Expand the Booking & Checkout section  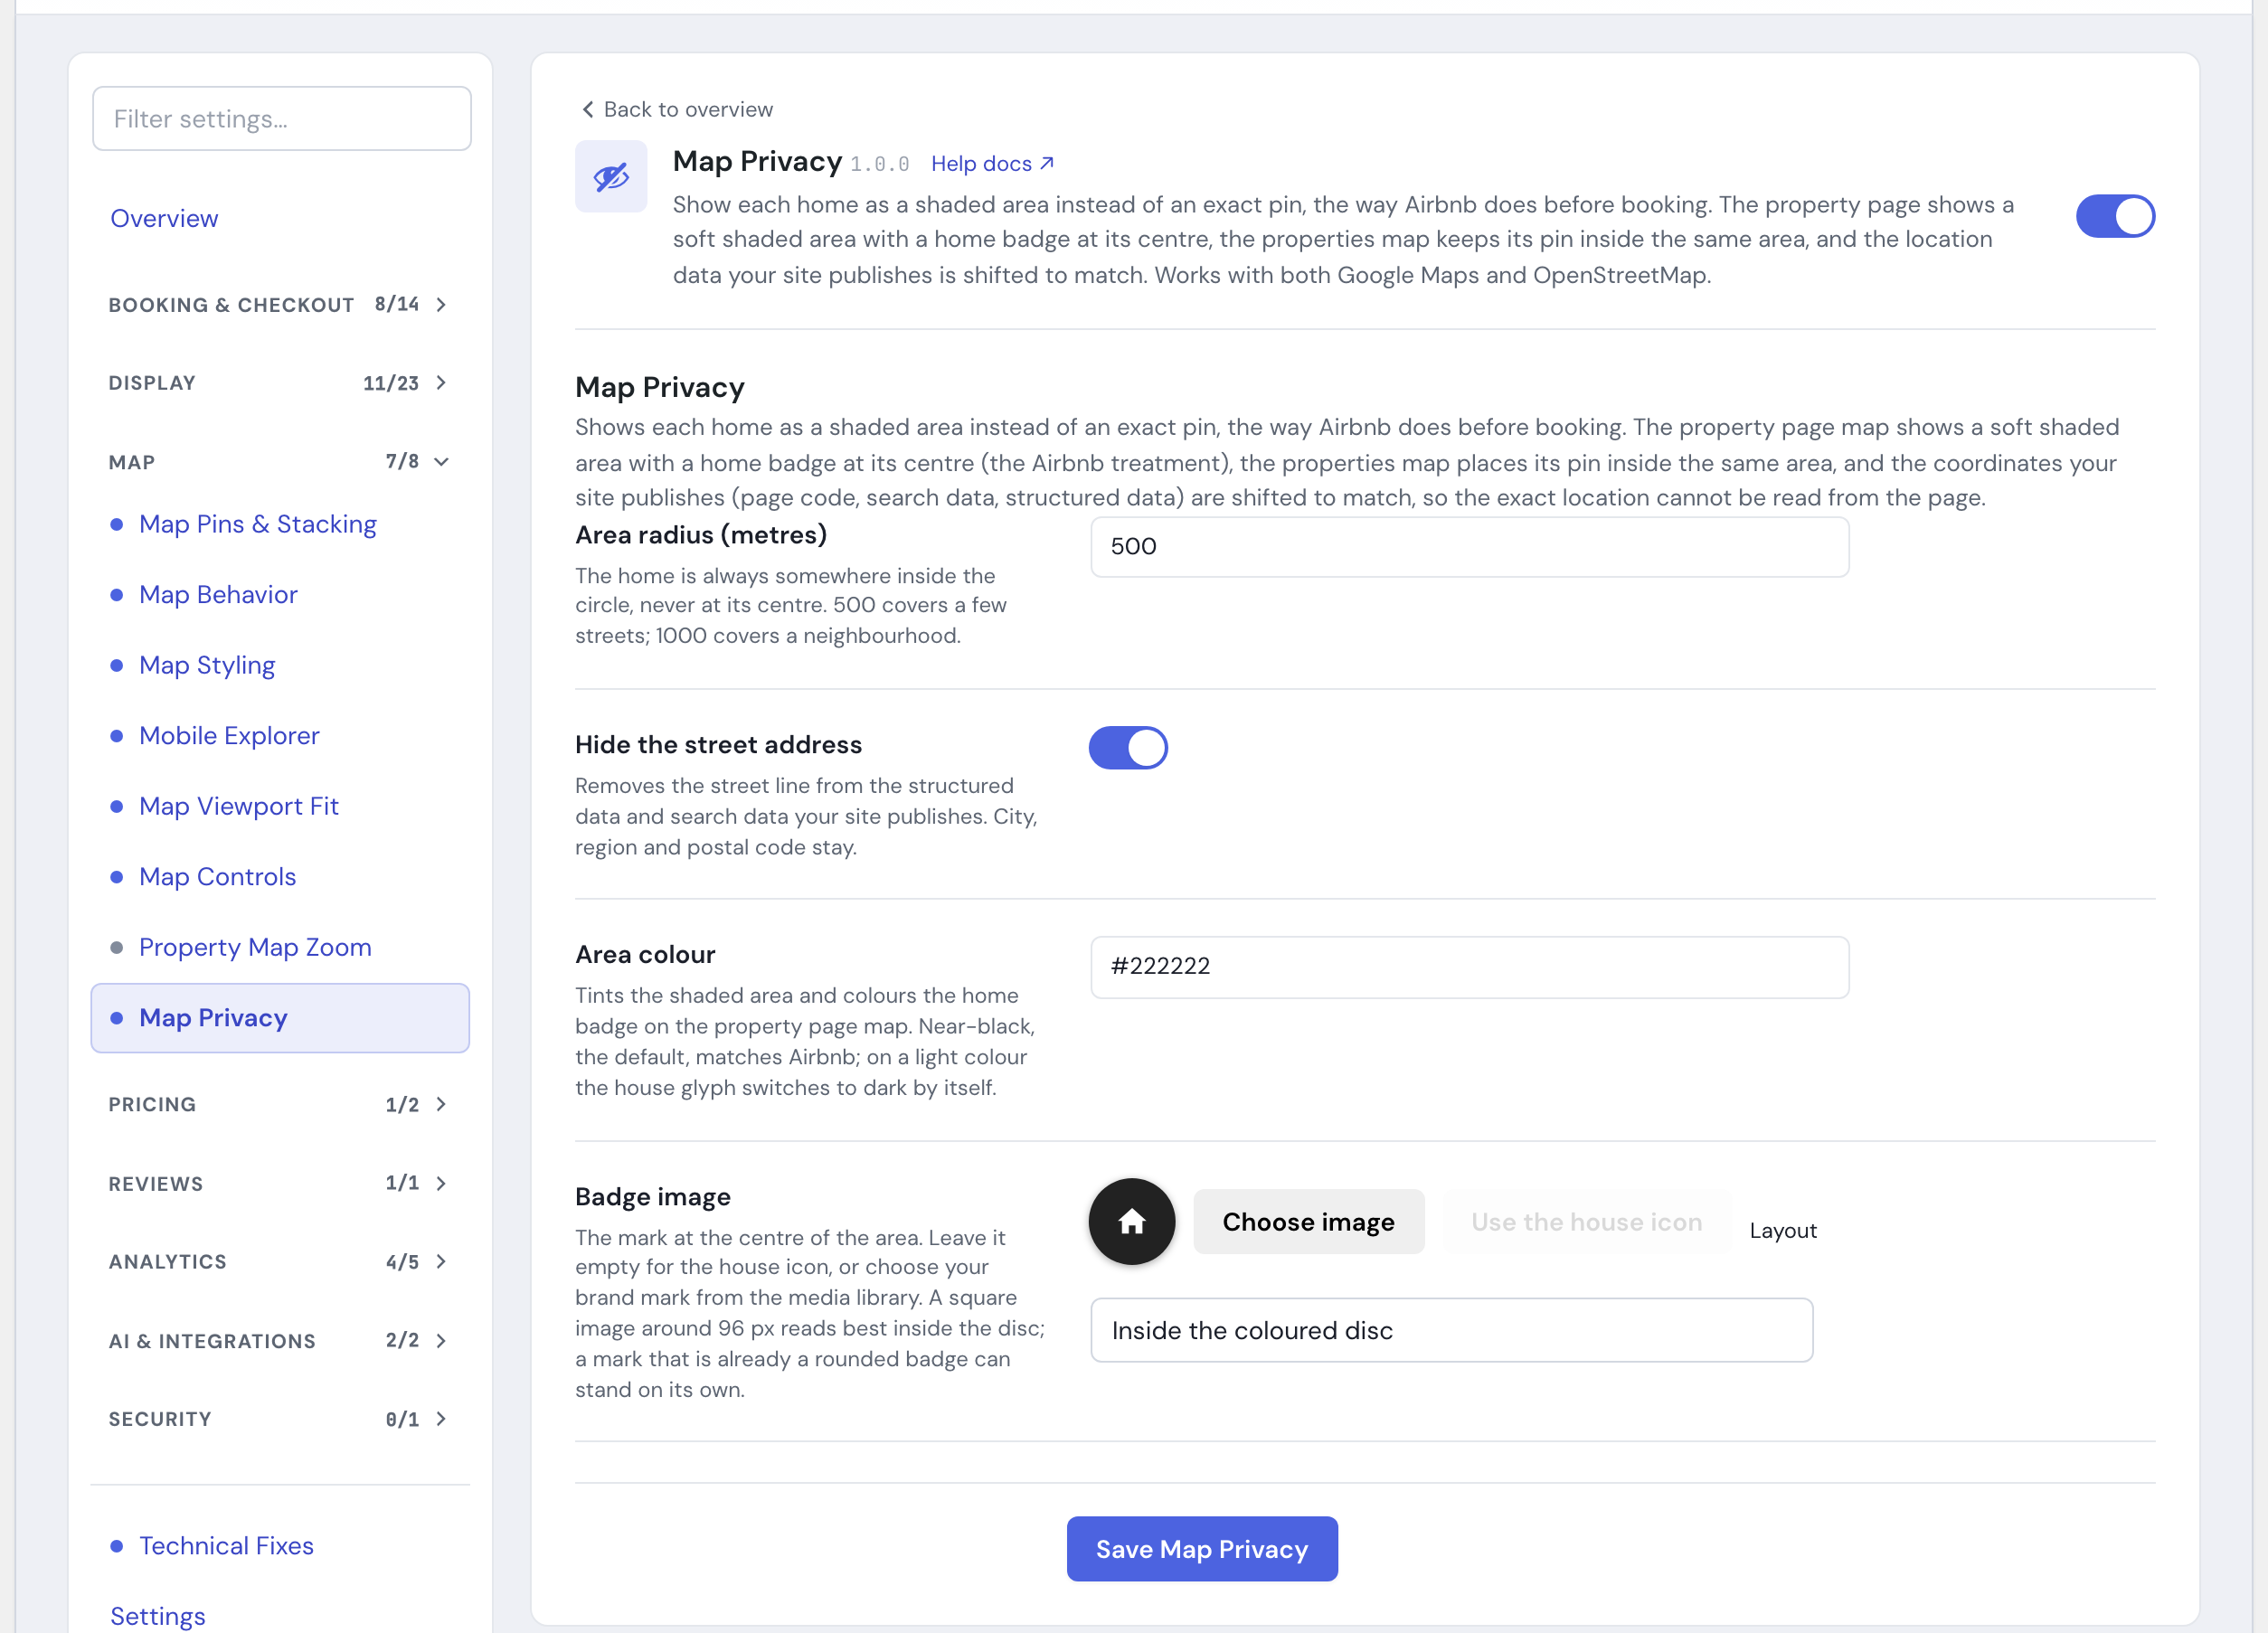click(x=279, y=304)
